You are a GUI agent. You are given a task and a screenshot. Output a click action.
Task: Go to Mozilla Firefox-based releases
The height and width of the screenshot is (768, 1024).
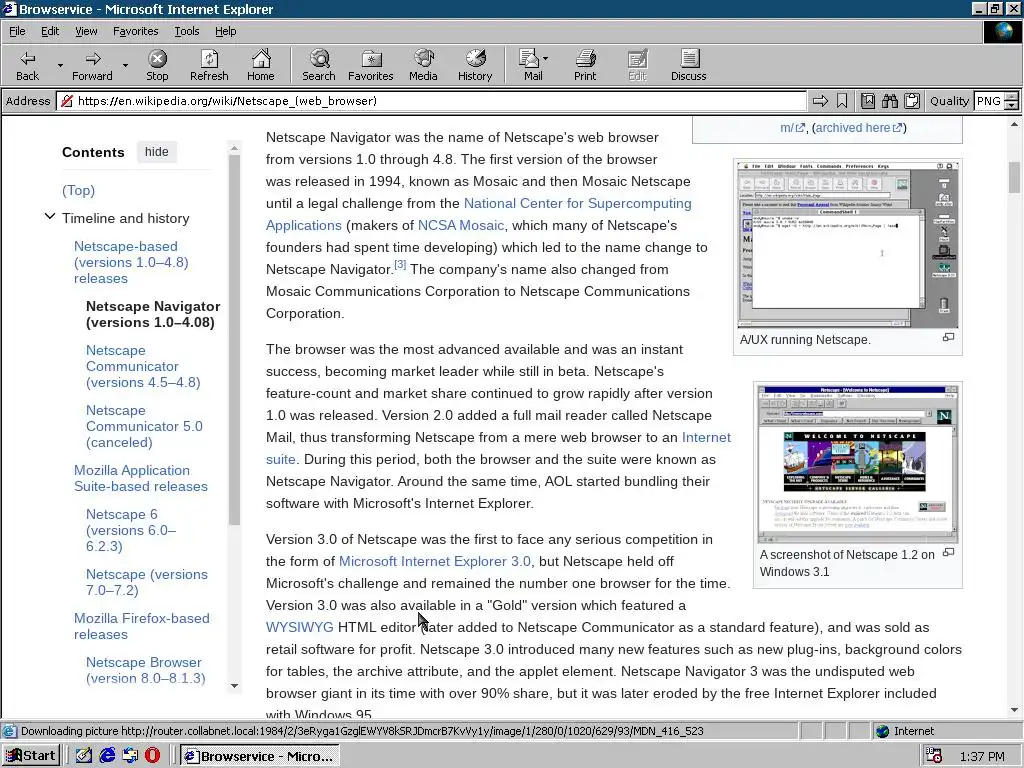(141, 626)
